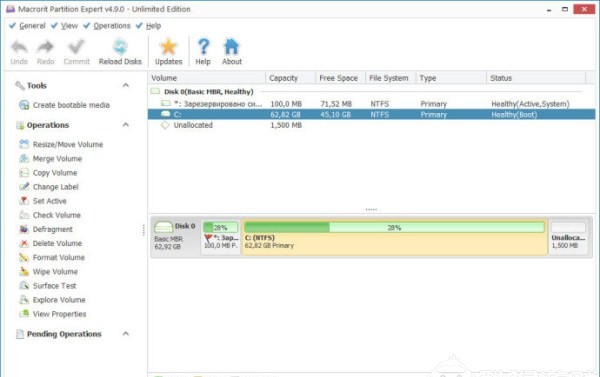Click the C: (NTFS) partition usage bar

394,227
